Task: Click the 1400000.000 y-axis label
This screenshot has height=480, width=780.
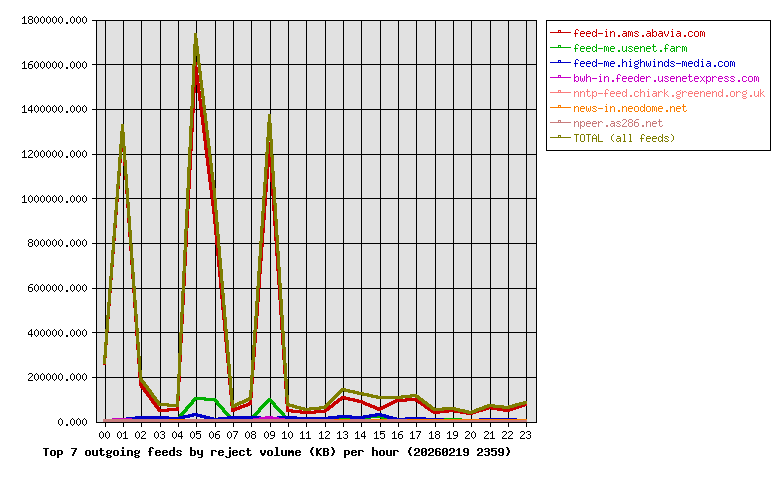Action: (54, 109)
